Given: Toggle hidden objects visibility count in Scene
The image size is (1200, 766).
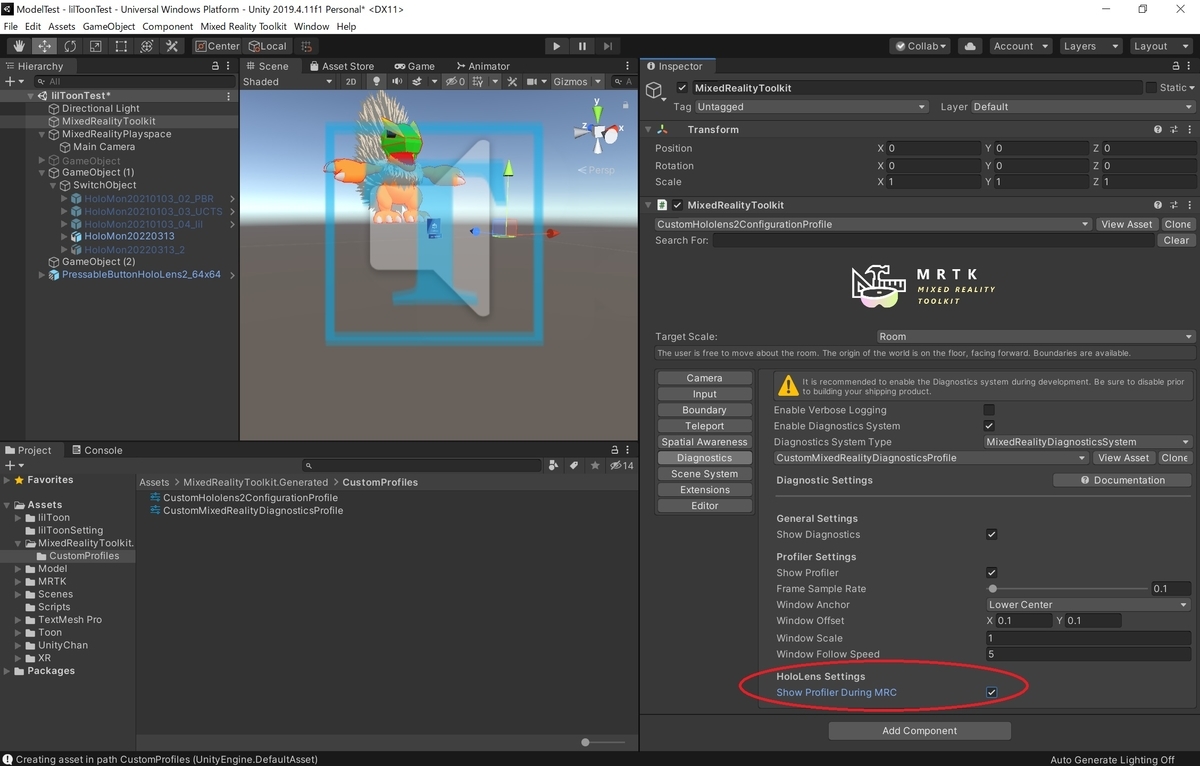Looking at the screenshot, I should [x=455, y=82].
